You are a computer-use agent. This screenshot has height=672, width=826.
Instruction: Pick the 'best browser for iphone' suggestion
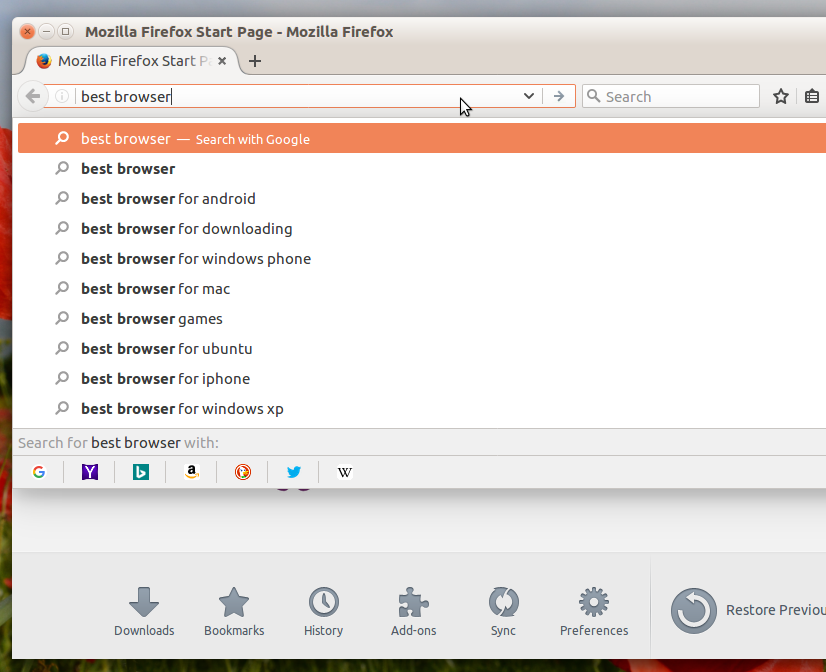pos(422,379)
